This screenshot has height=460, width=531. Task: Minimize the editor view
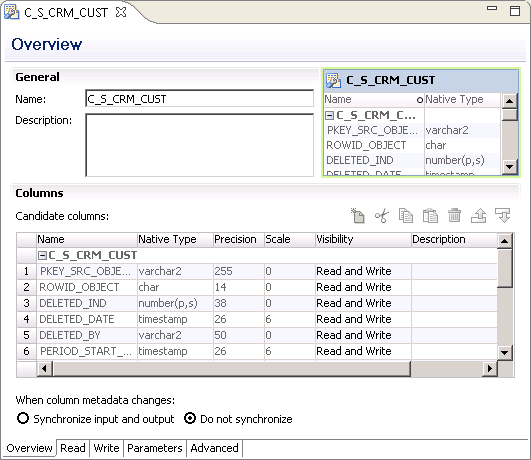pyautogui.click(x=492, y=8)
